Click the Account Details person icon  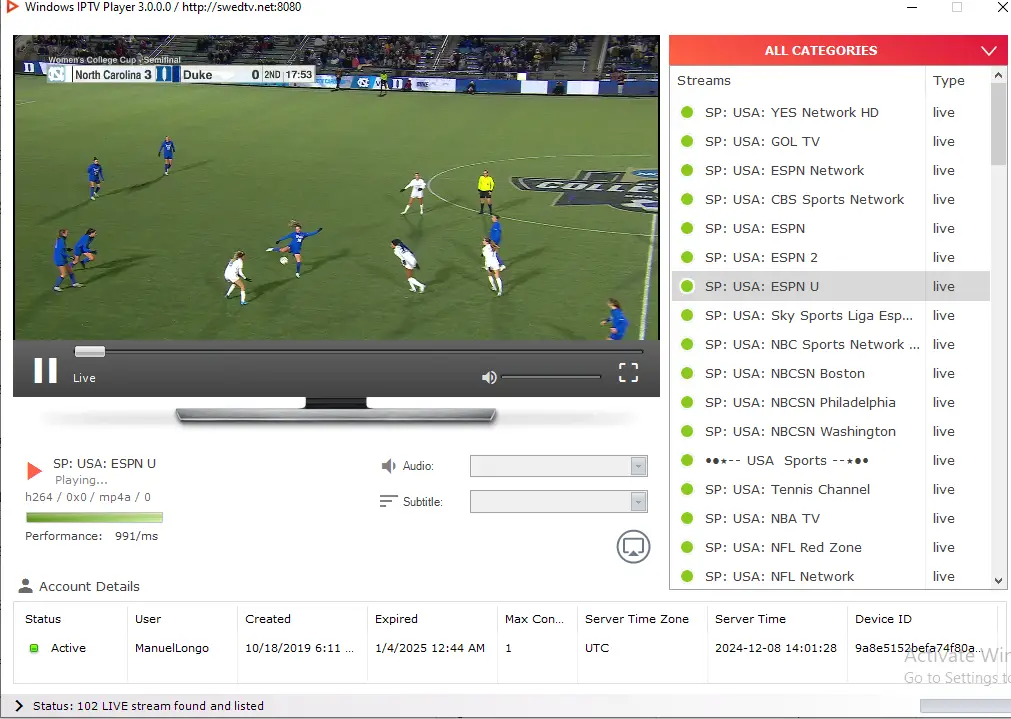26,586
